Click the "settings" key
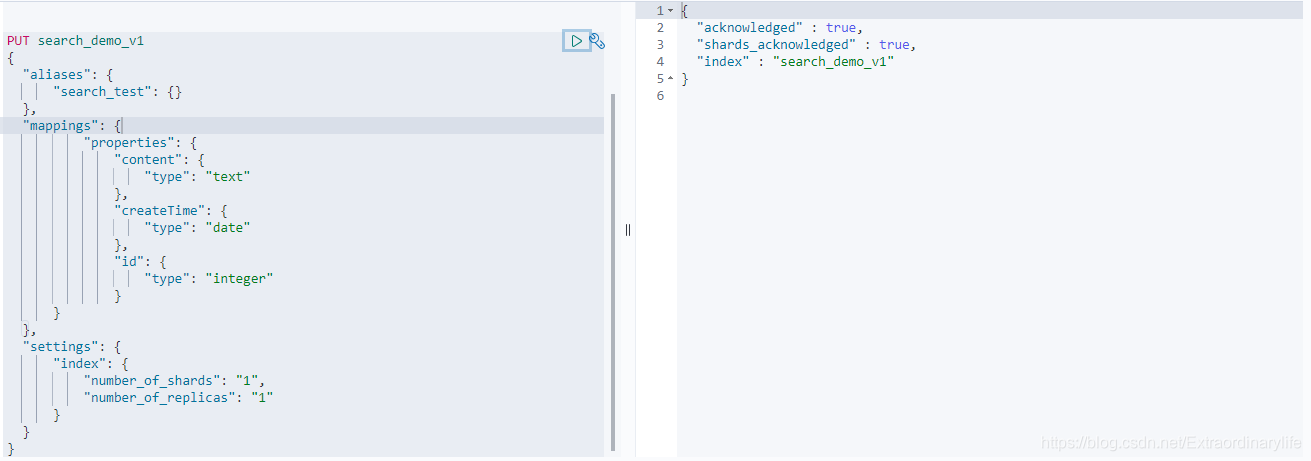This screenshot has height=461, width=1311. 60,347
